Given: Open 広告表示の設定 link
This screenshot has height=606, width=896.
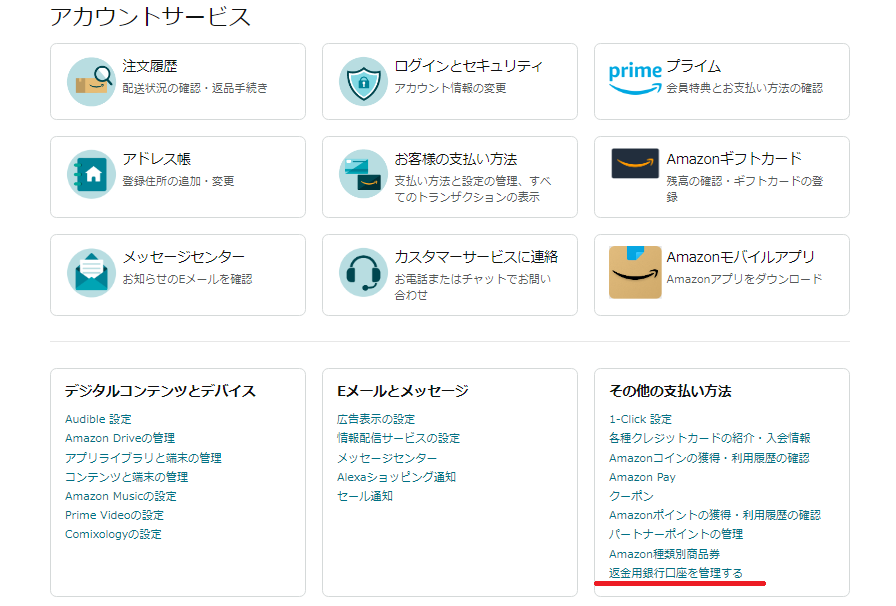Looking at the screenshot, I should tap(376, 419).
